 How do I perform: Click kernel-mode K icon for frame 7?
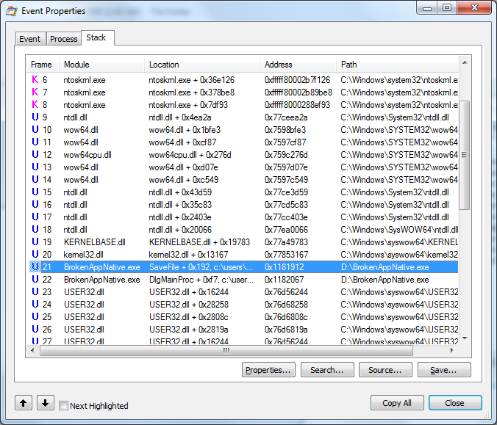(35, 92)
